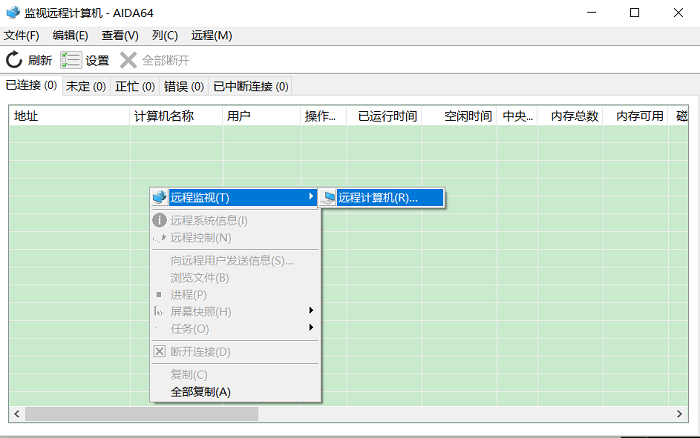The width and height of the screenshot is (700, 438).
Task: Sort by the 用户 column header
Action: click(x=262, y=116)
